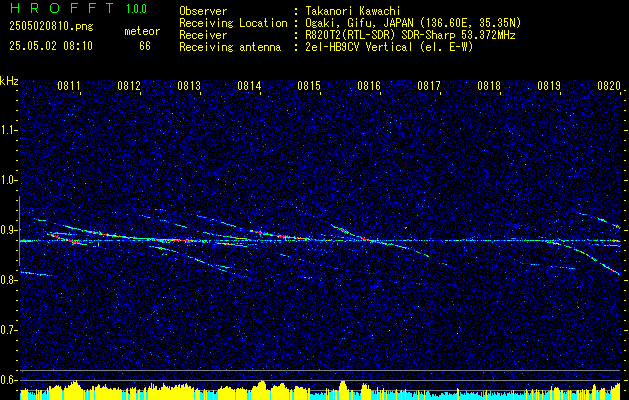Click the 0815 time marker

[x=309, y=85]
